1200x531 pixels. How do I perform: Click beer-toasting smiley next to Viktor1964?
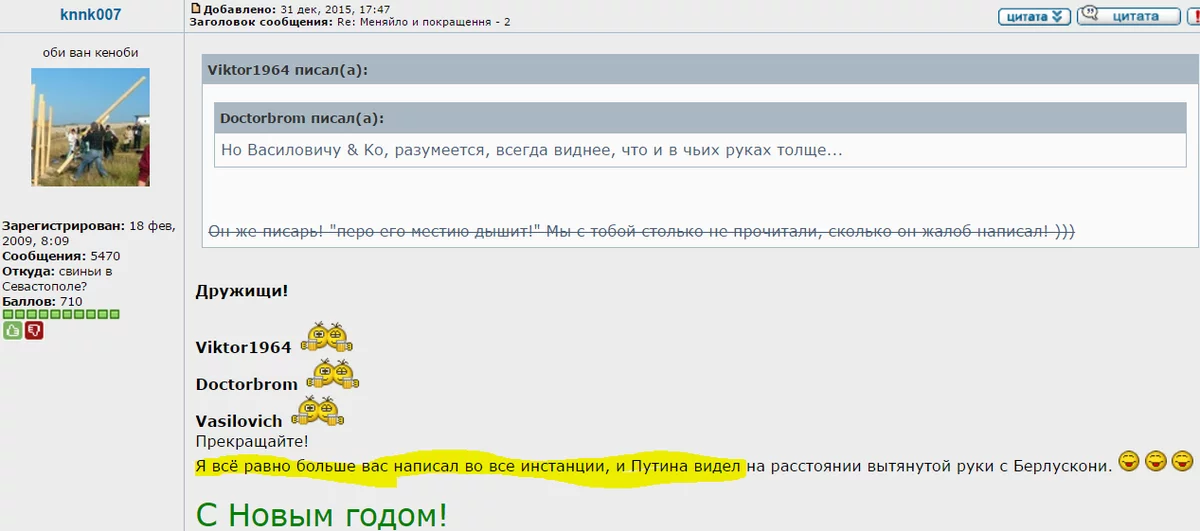coord(327,339)
